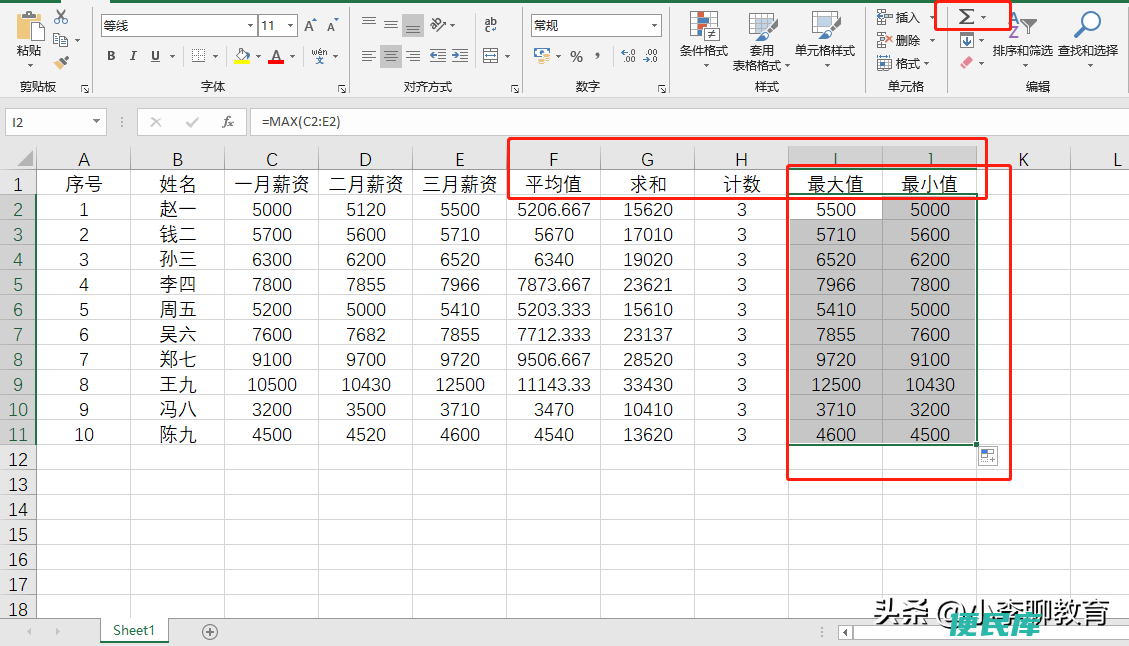Screen dimensions: 1129x646
Task: Click the AutoSum sigma icon
Action: tap(967, 16)
